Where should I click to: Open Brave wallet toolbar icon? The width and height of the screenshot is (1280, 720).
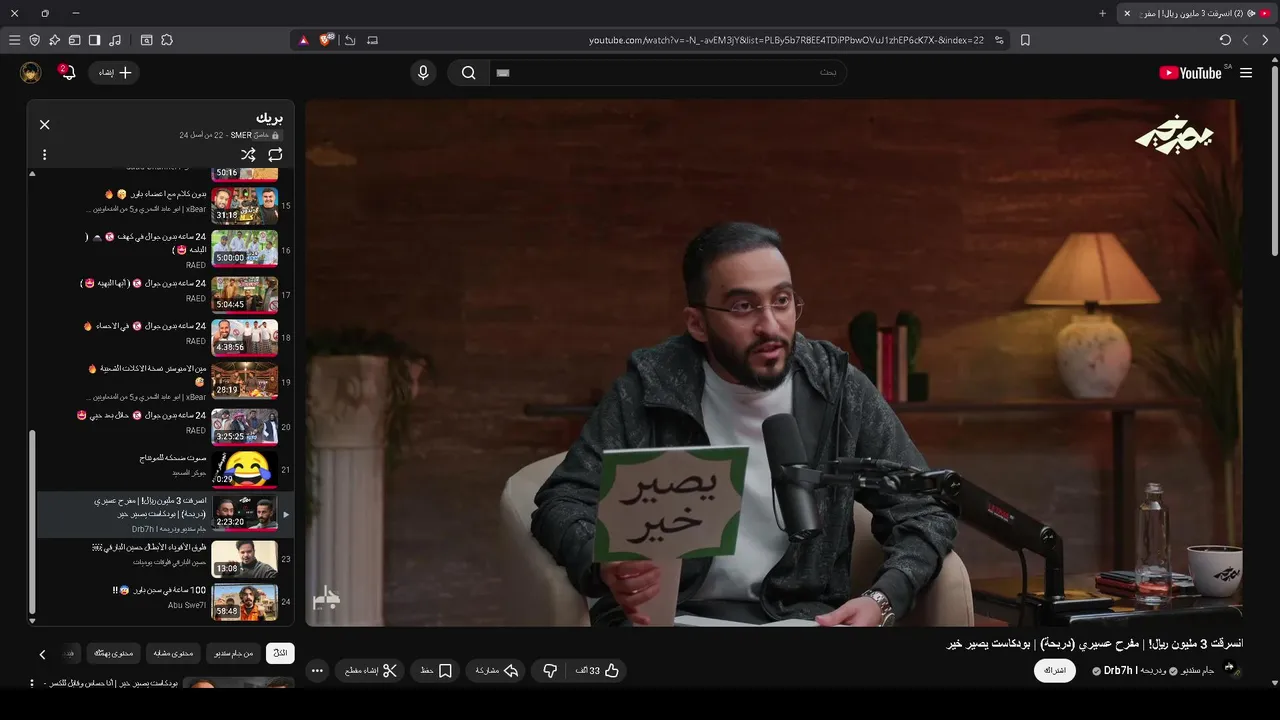[x=74, y=40]
